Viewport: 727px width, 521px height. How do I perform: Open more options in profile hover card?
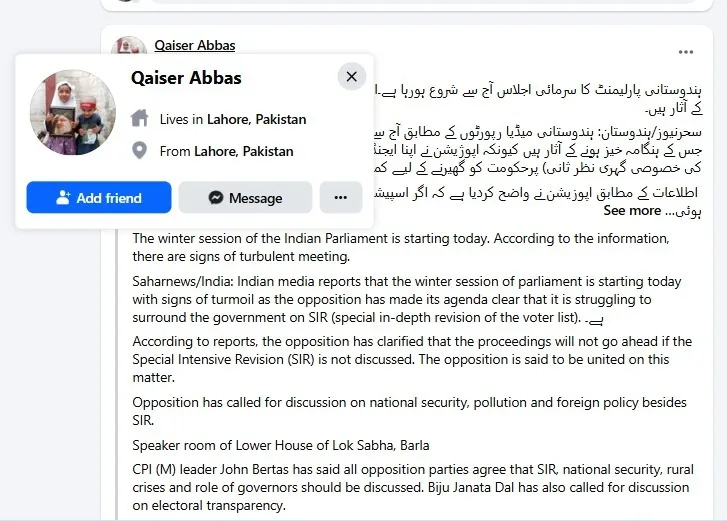click(341, 198)
